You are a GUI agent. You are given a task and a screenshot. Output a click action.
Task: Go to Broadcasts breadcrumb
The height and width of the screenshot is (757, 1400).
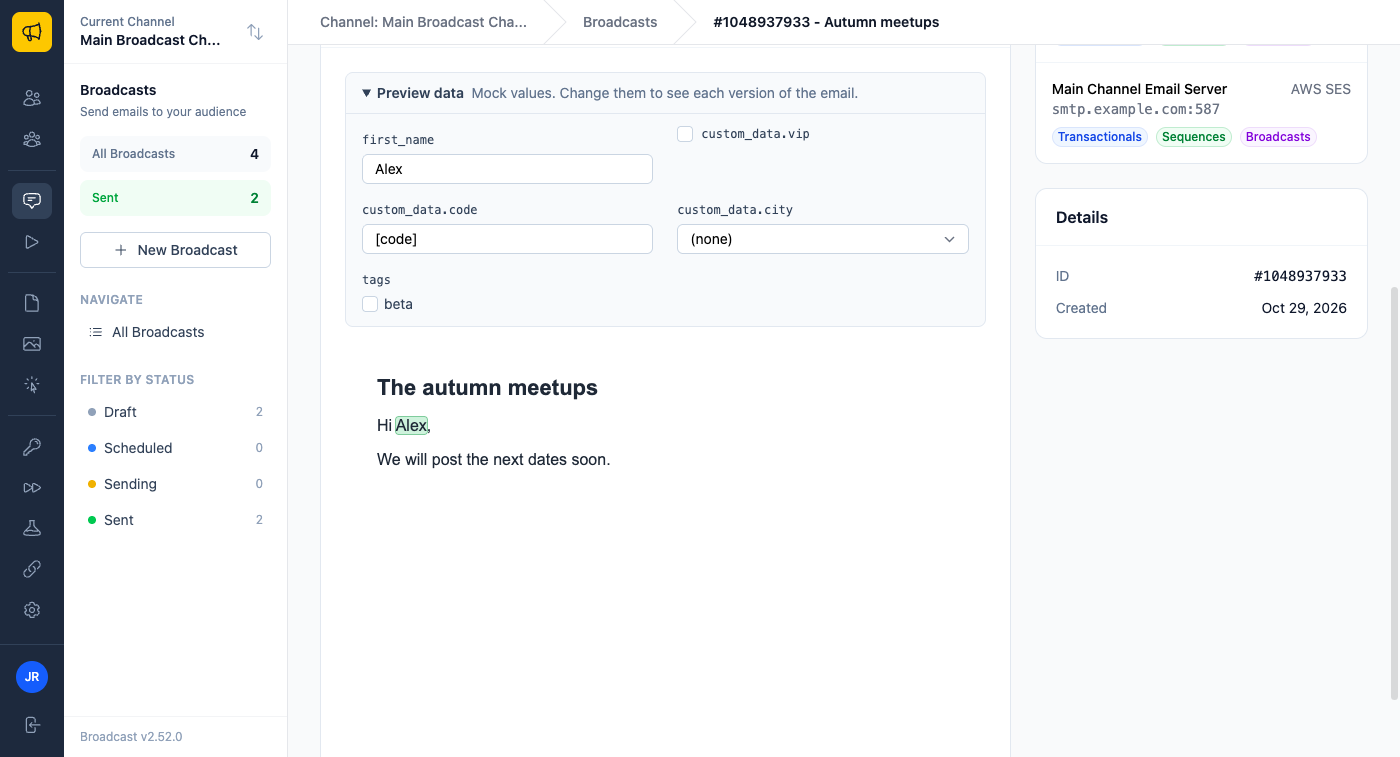pyautogui.click(x=620, y=22)
